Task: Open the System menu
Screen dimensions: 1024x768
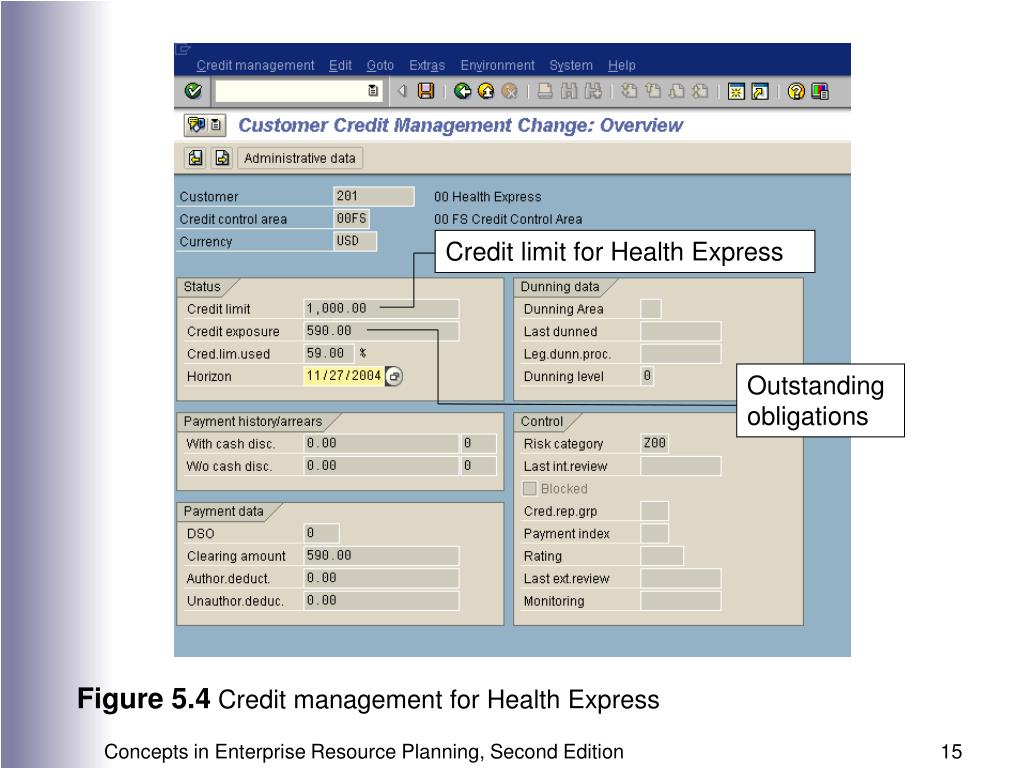Action: pos(571,65)
